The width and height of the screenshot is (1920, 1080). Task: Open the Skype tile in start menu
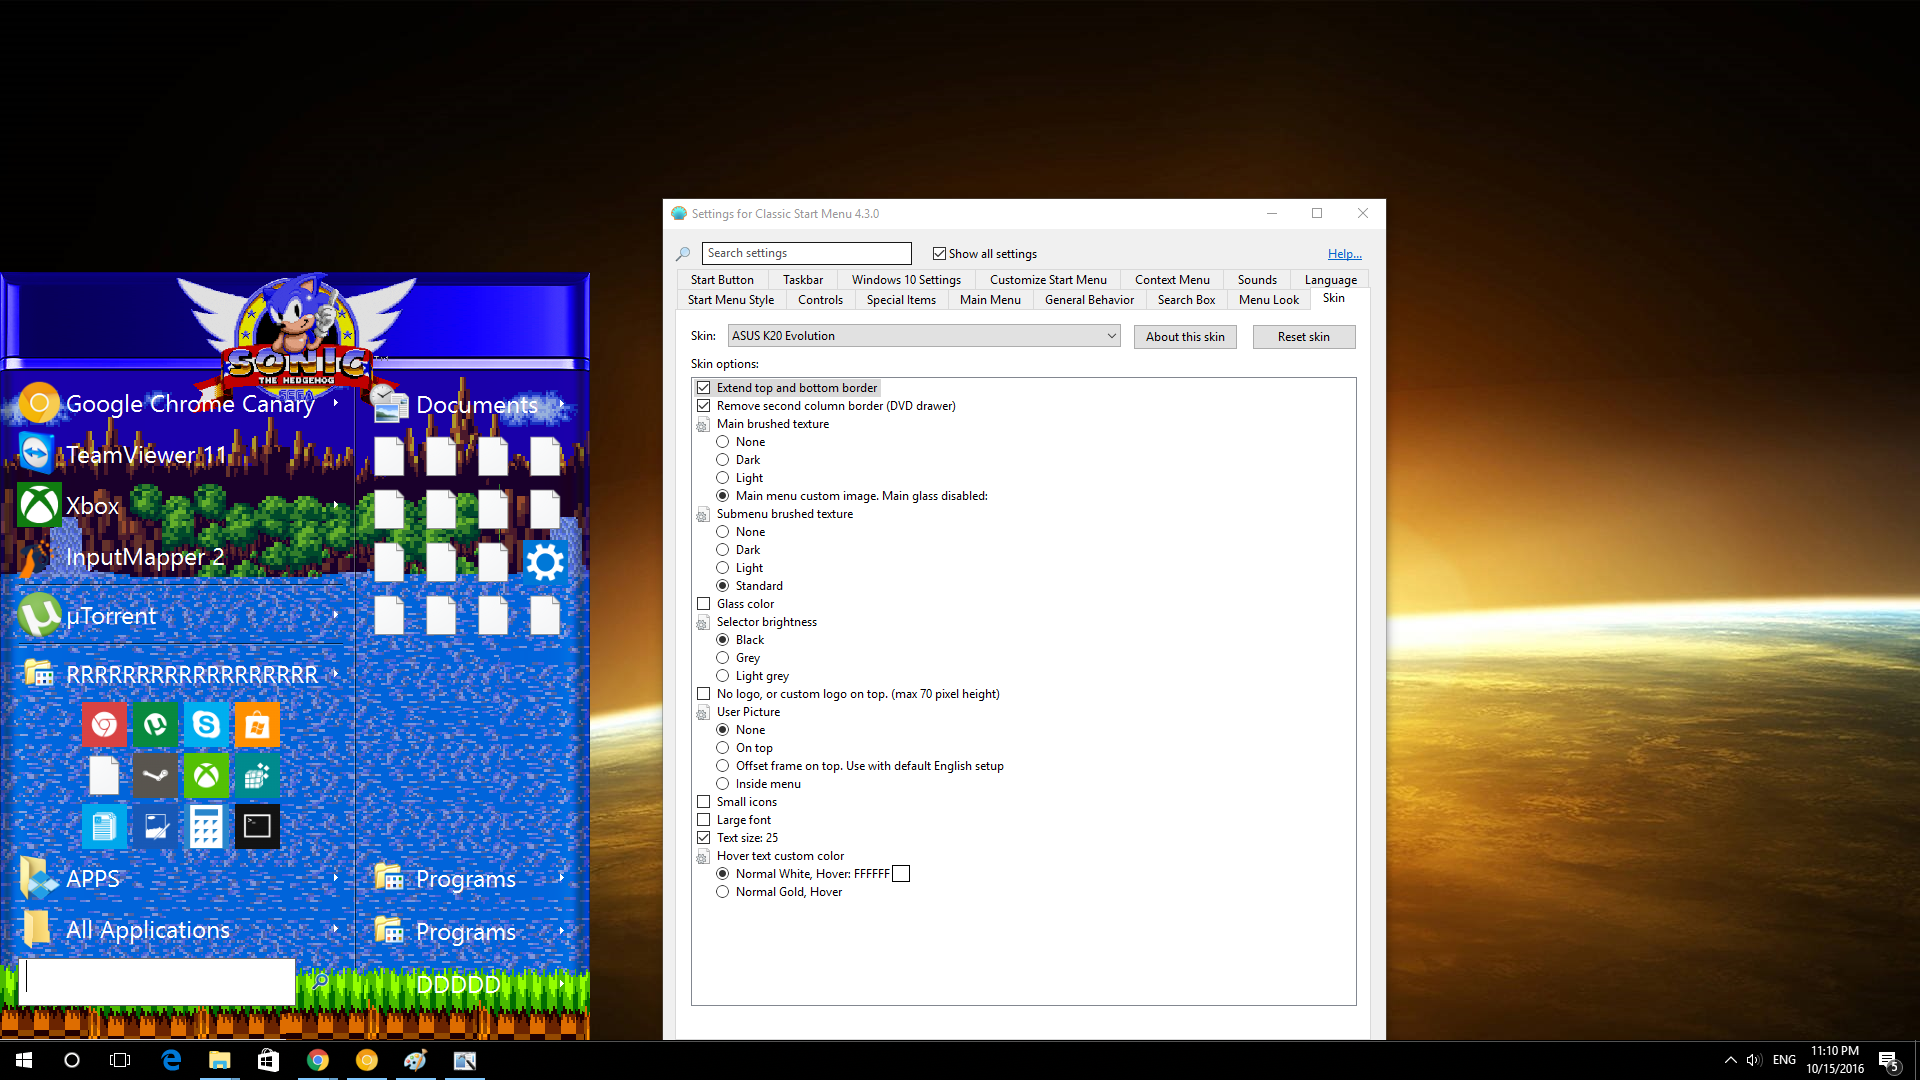point(206,725)
